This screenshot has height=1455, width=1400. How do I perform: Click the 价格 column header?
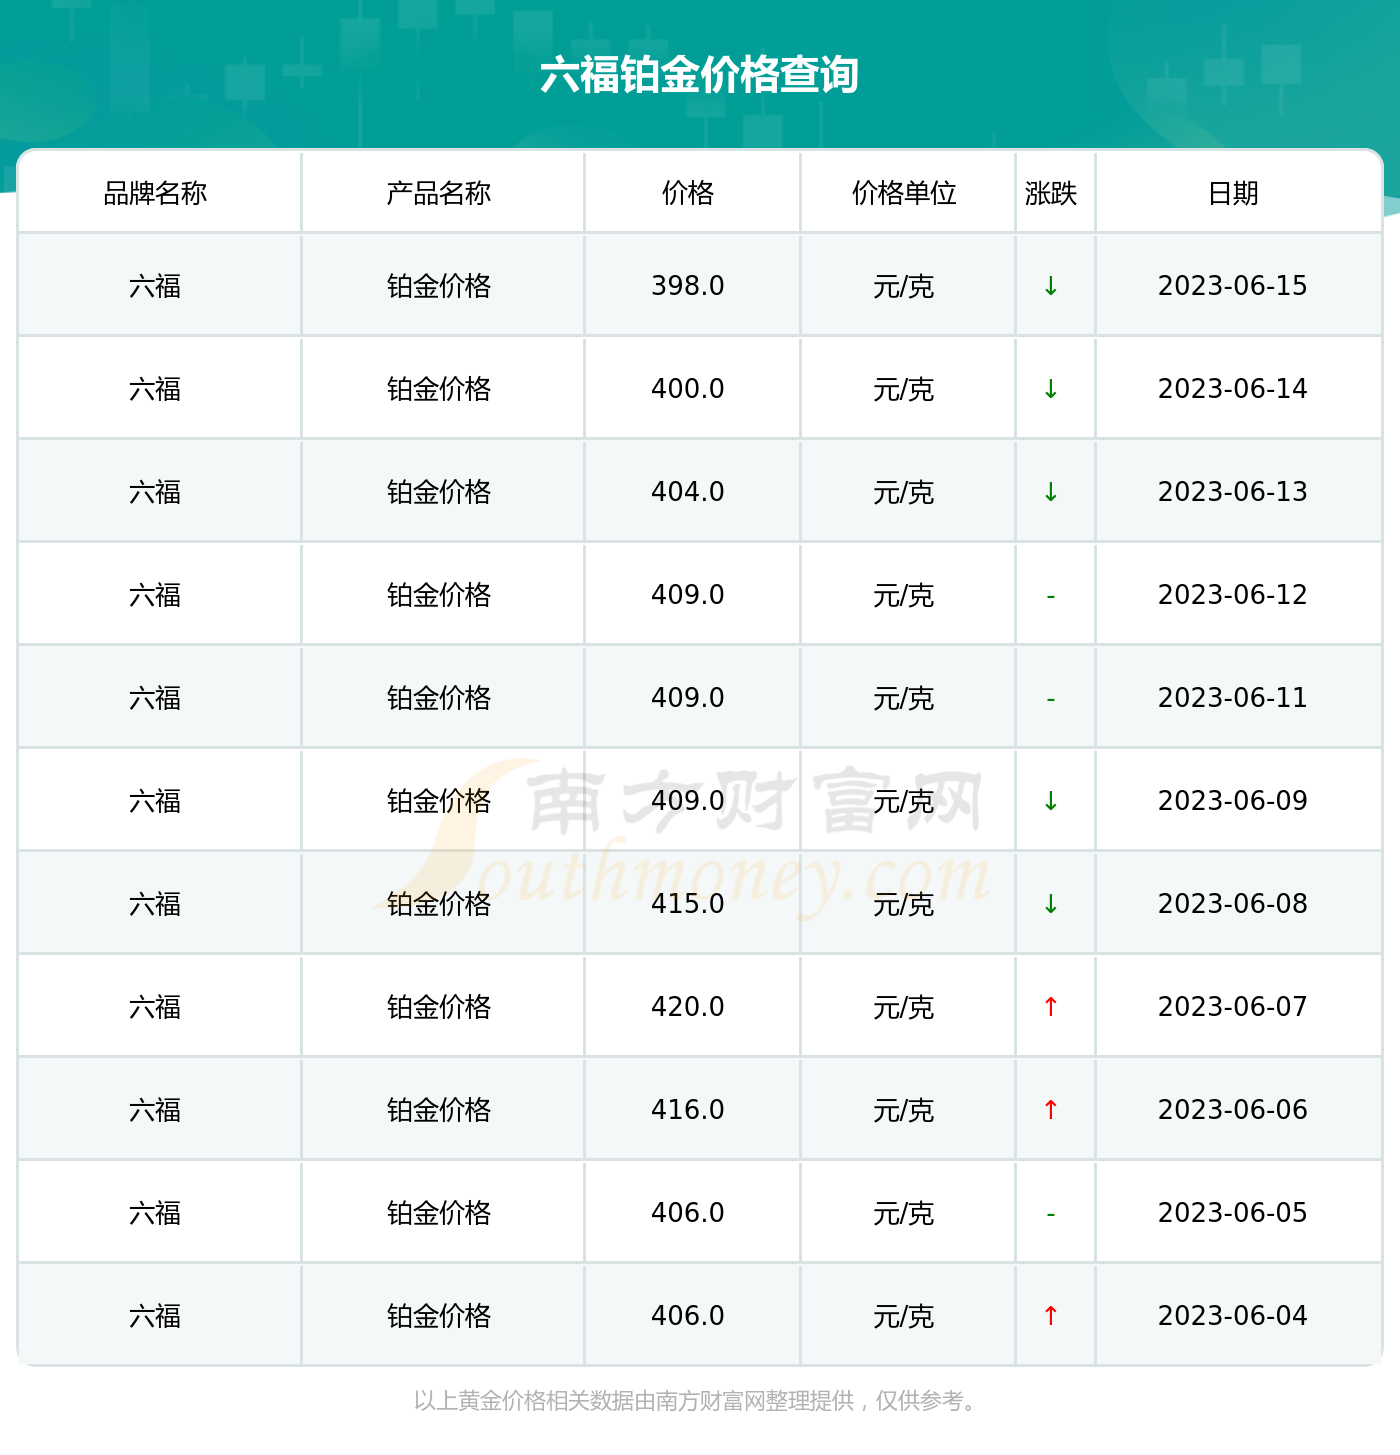coord(688,193)
